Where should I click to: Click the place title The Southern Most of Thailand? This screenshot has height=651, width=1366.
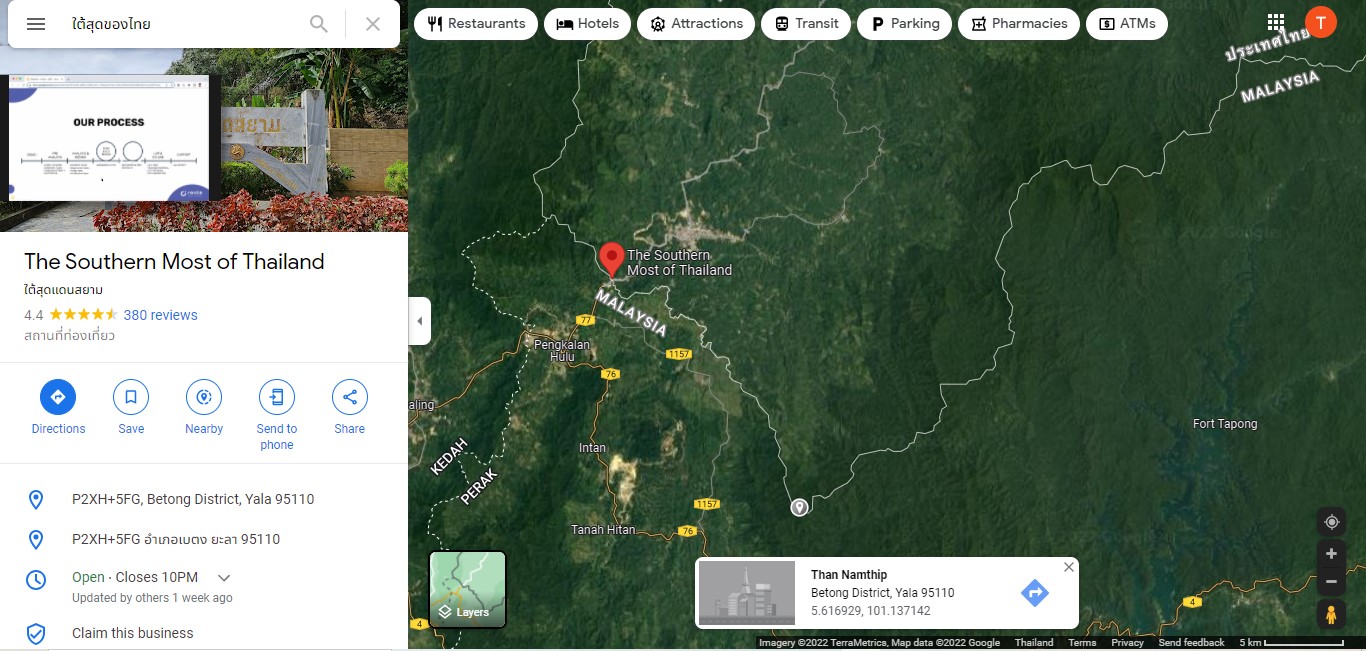click(174, 262)
